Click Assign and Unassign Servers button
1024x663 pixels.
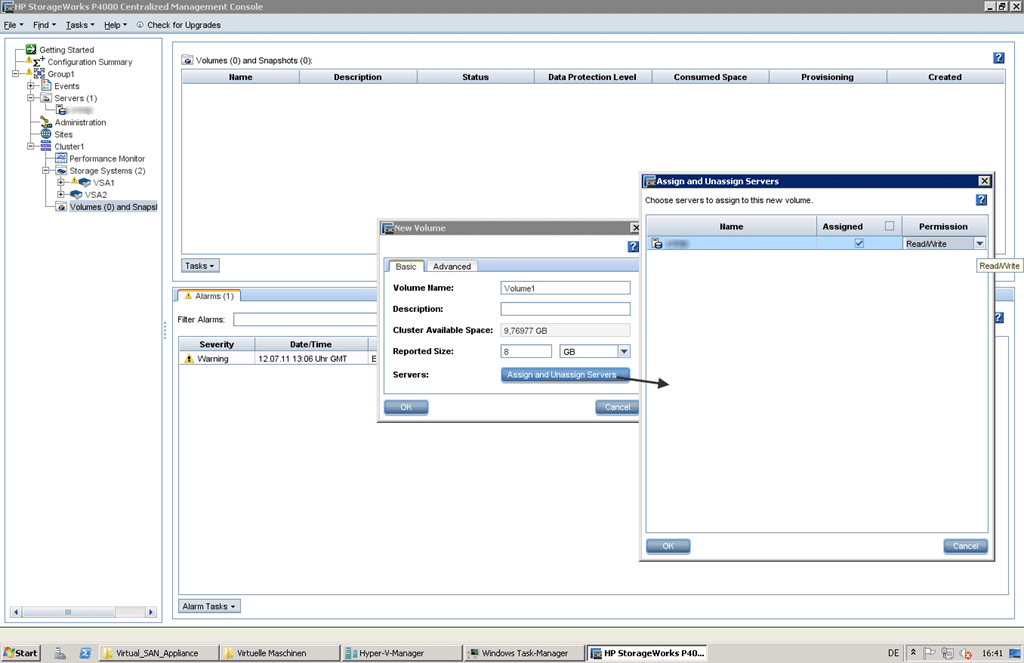[565, 375]
